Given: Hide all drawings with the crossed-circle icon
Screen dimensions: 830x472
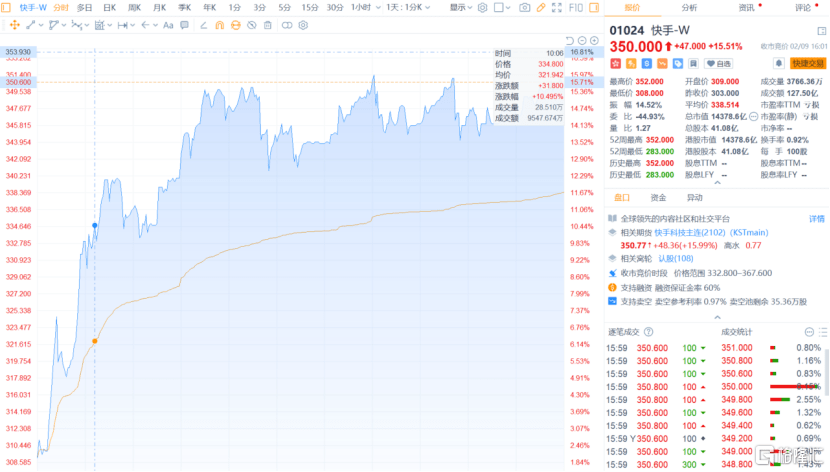Looking at the screenshot, I should 252,25.
